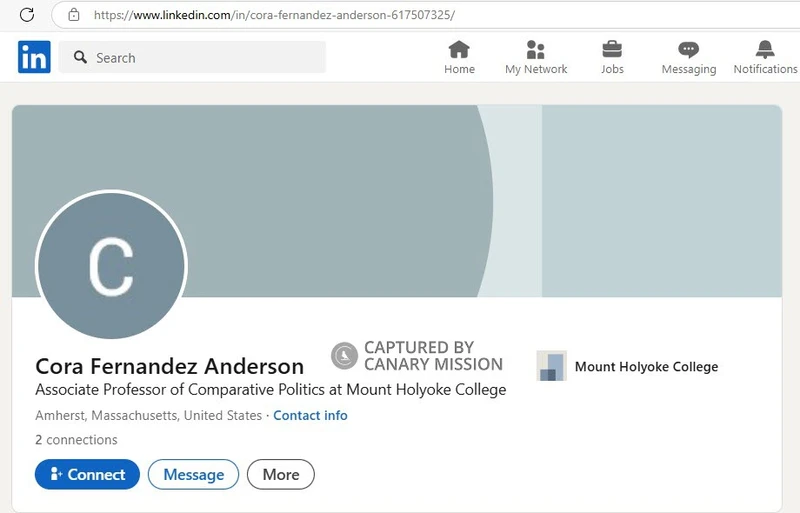Click the 2 connections text
This screenshot has height=513, width=800.
(x=76, y=439)
